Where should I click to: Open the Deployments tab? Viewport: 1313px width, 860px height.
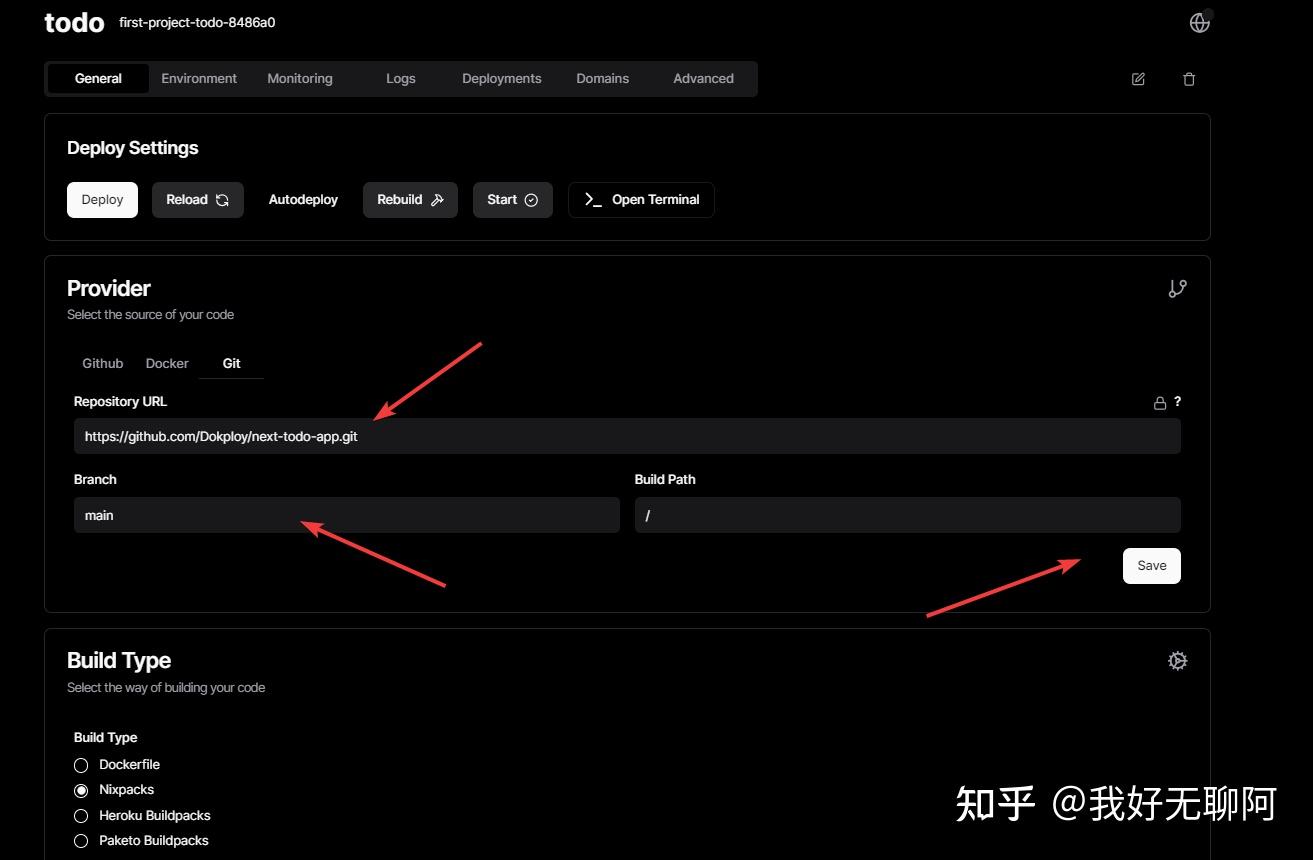point(501,78)
